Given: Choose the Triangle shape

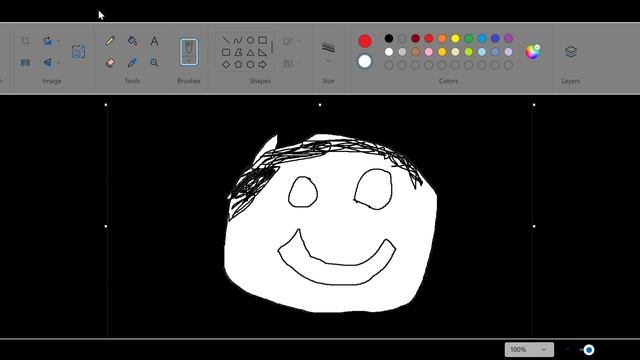Looking at the screenshot, I should (x=250, y=52).
